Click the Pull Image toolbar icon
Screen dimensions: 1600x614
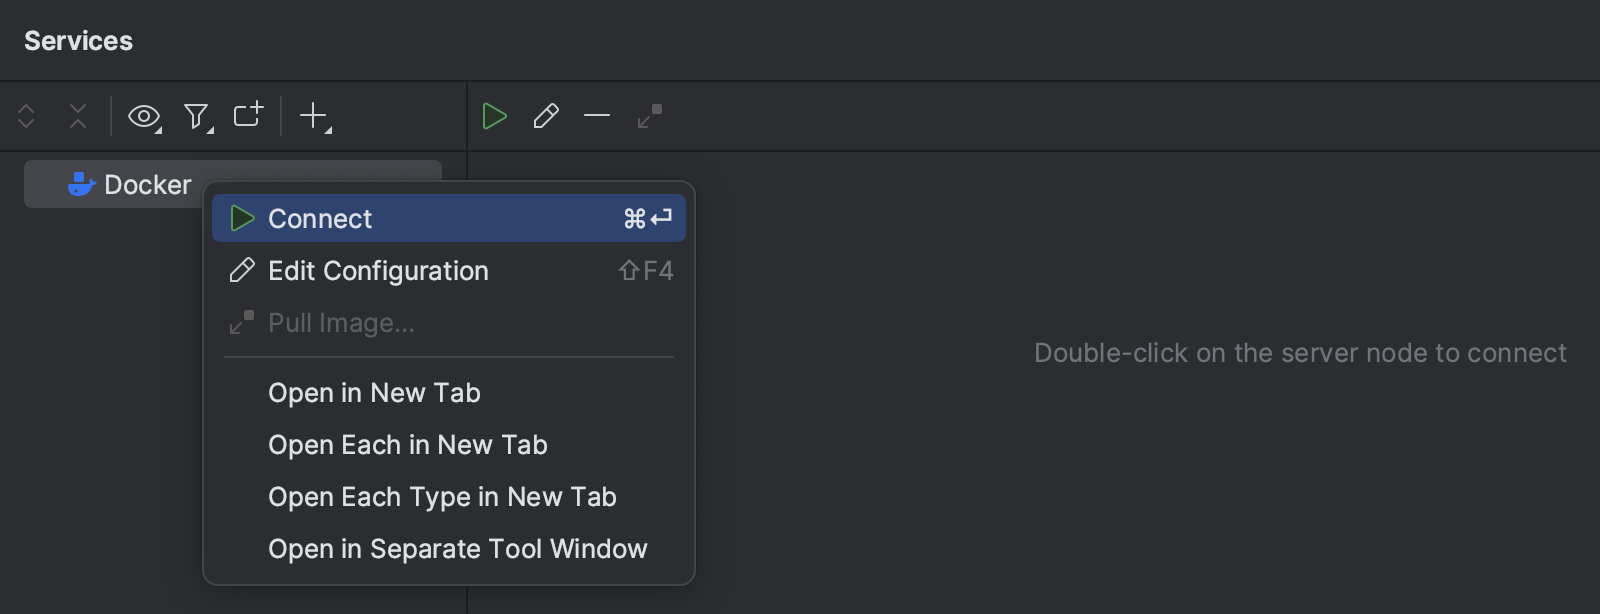tap(648, 116)
